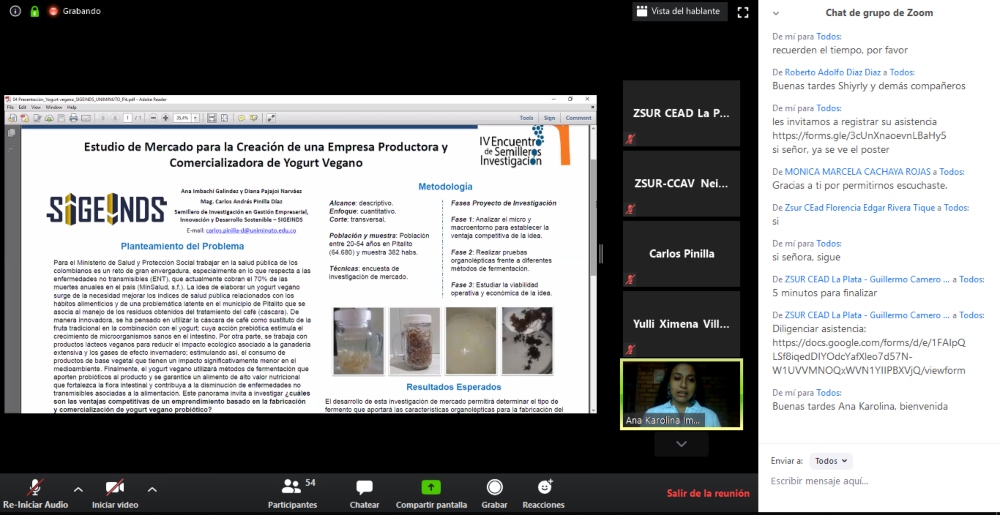Click muted mic icon on Carlos Pinilla tile
The height and width of the screenshot is (515, 1000).
click(630, 279)
